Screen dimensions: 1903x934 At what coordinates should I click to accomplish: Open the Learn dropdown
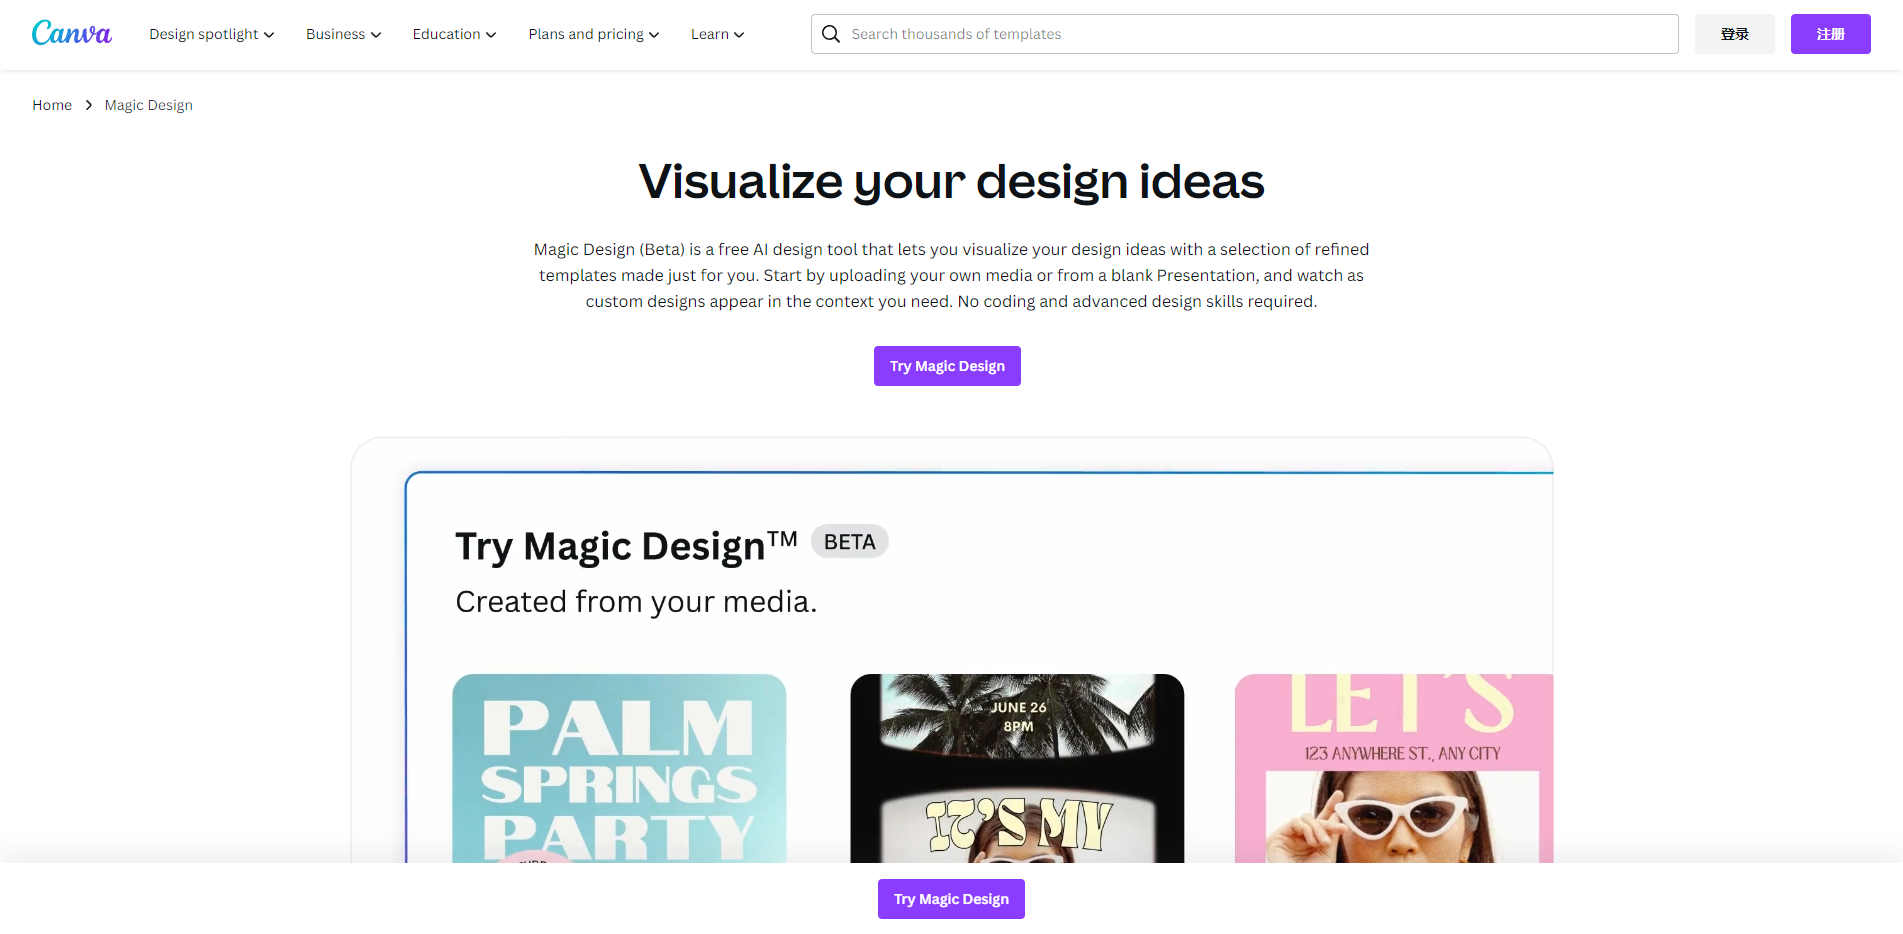point(716,33)
